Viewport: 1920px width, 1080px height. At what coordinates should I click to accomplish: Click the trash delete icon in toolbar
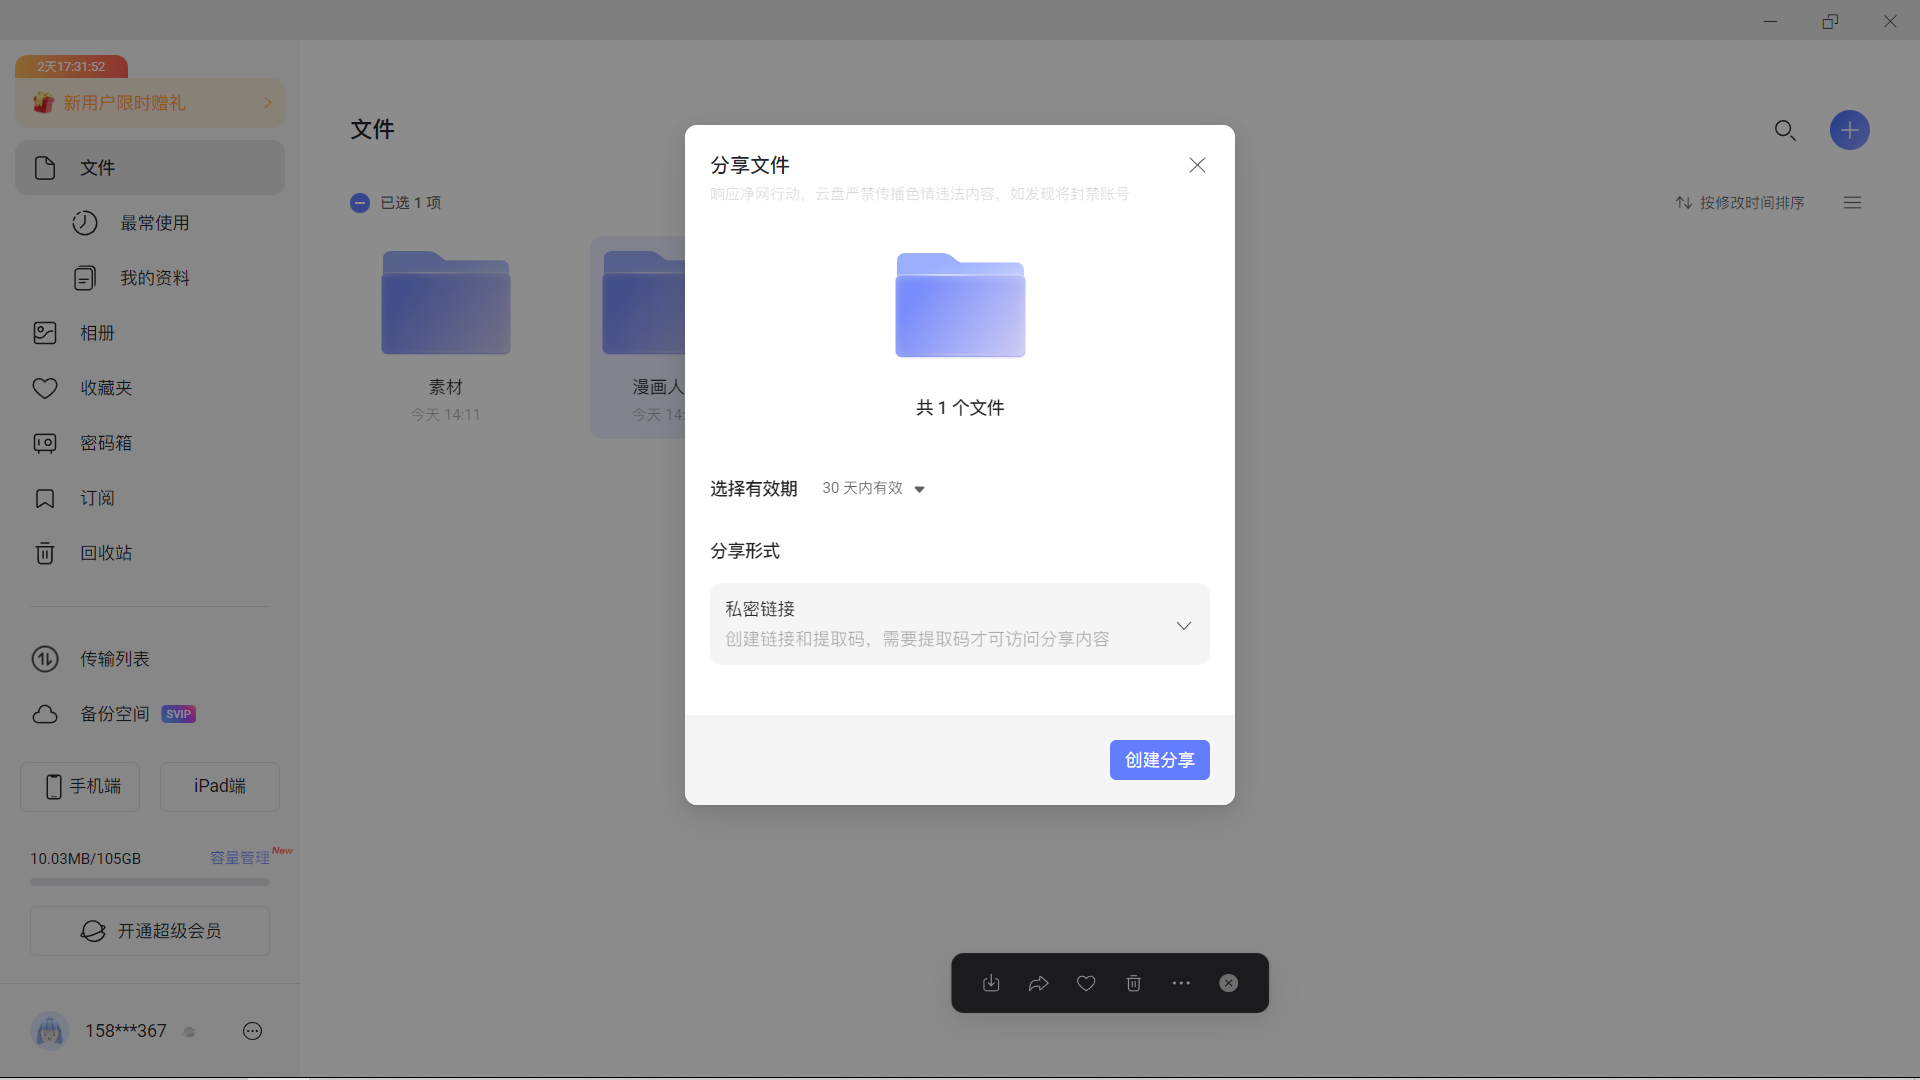[1133, 983]
